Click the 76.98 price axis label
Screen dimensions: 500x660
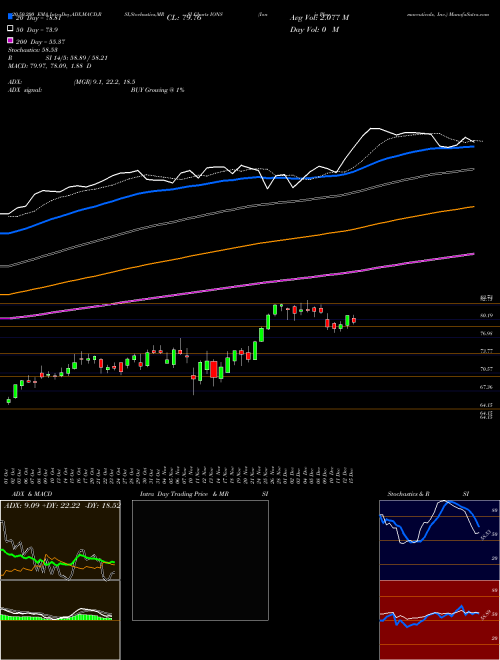tap(487, 333)
